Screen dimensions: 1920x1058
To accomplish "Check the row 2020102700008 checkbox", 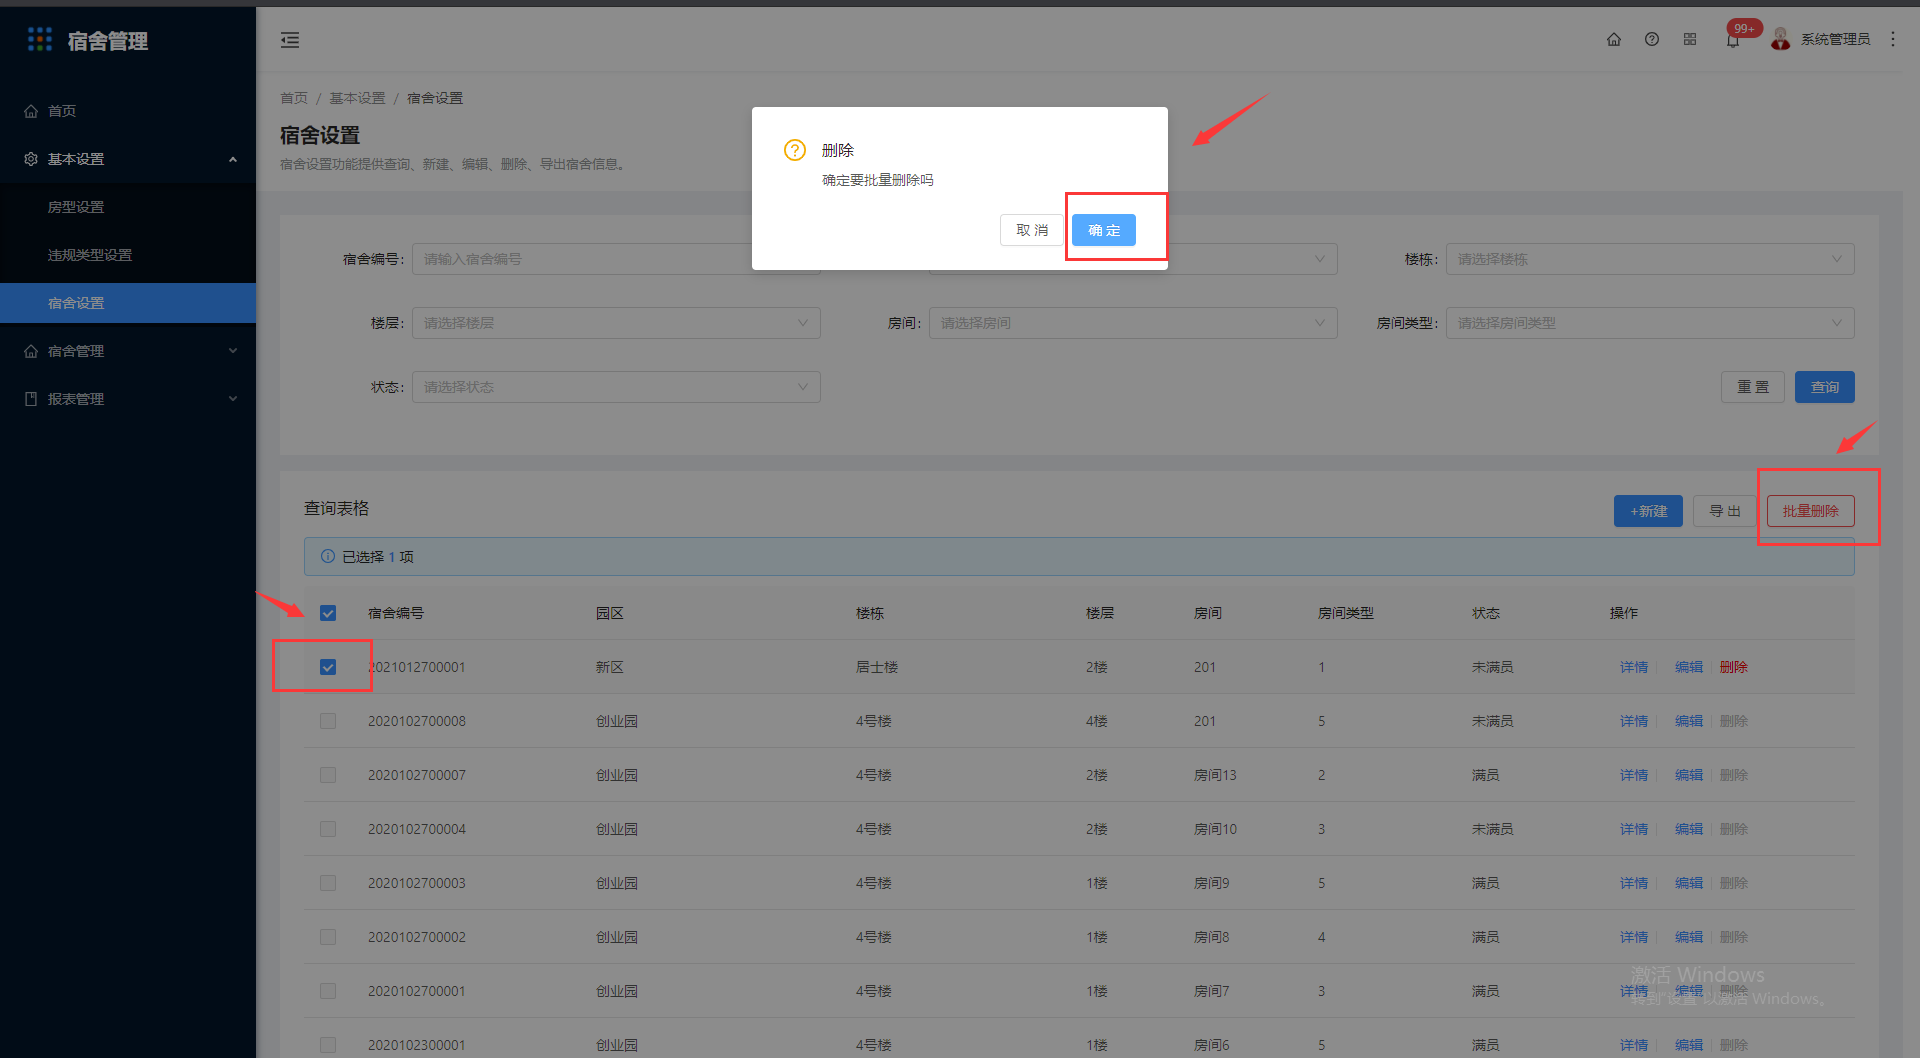I will tap(328, 721).
